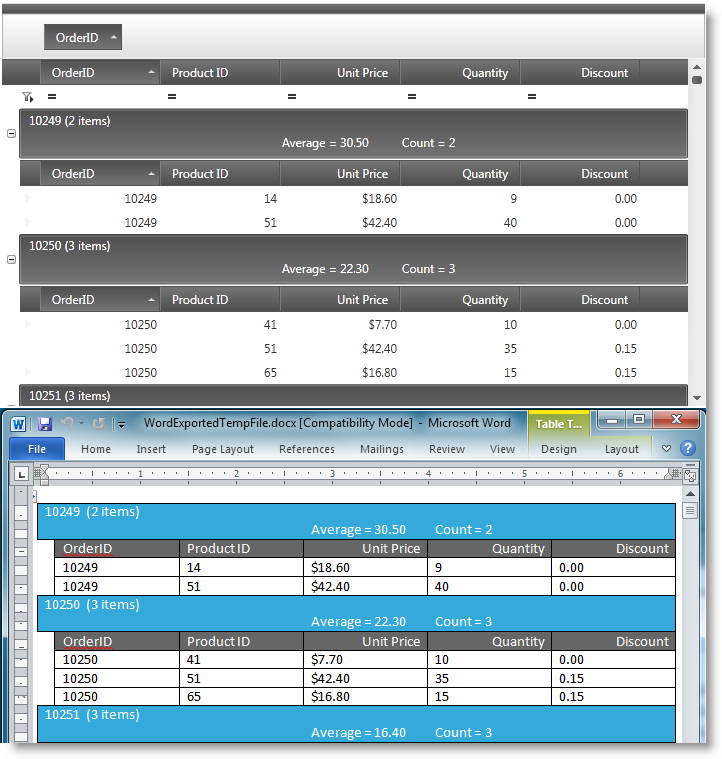
Task: Toggle sort on the OrderID group panel chip
Action: pos(83,38)
